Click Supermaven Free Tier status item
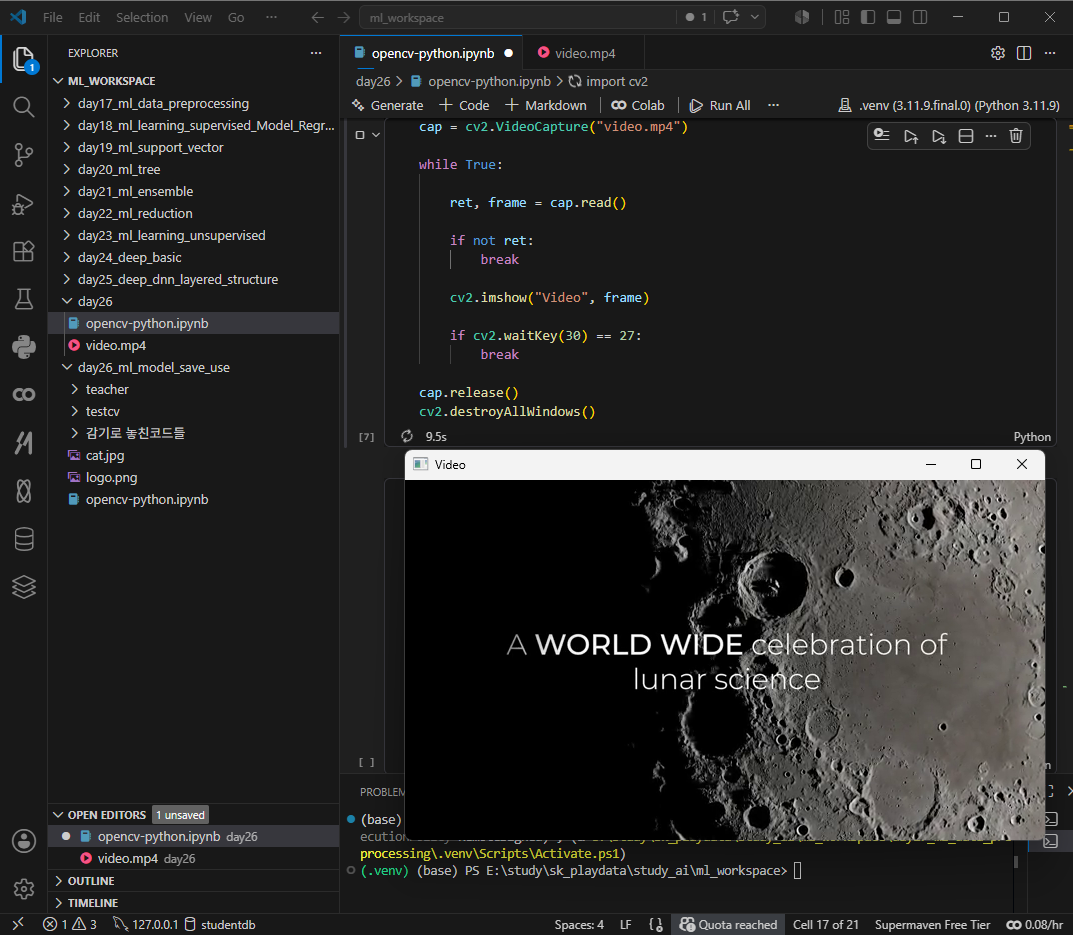 click(932, 925)
